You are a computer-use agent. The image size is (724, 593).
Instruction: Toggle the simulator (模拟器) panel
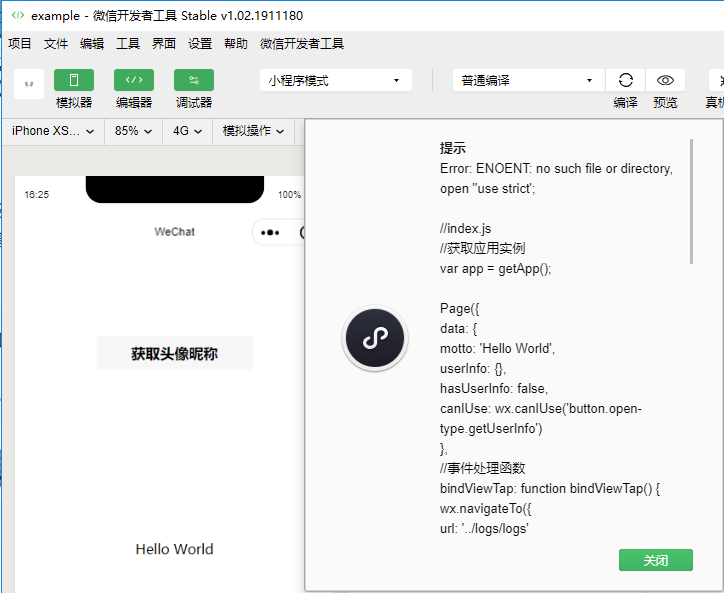pos(74,80)
